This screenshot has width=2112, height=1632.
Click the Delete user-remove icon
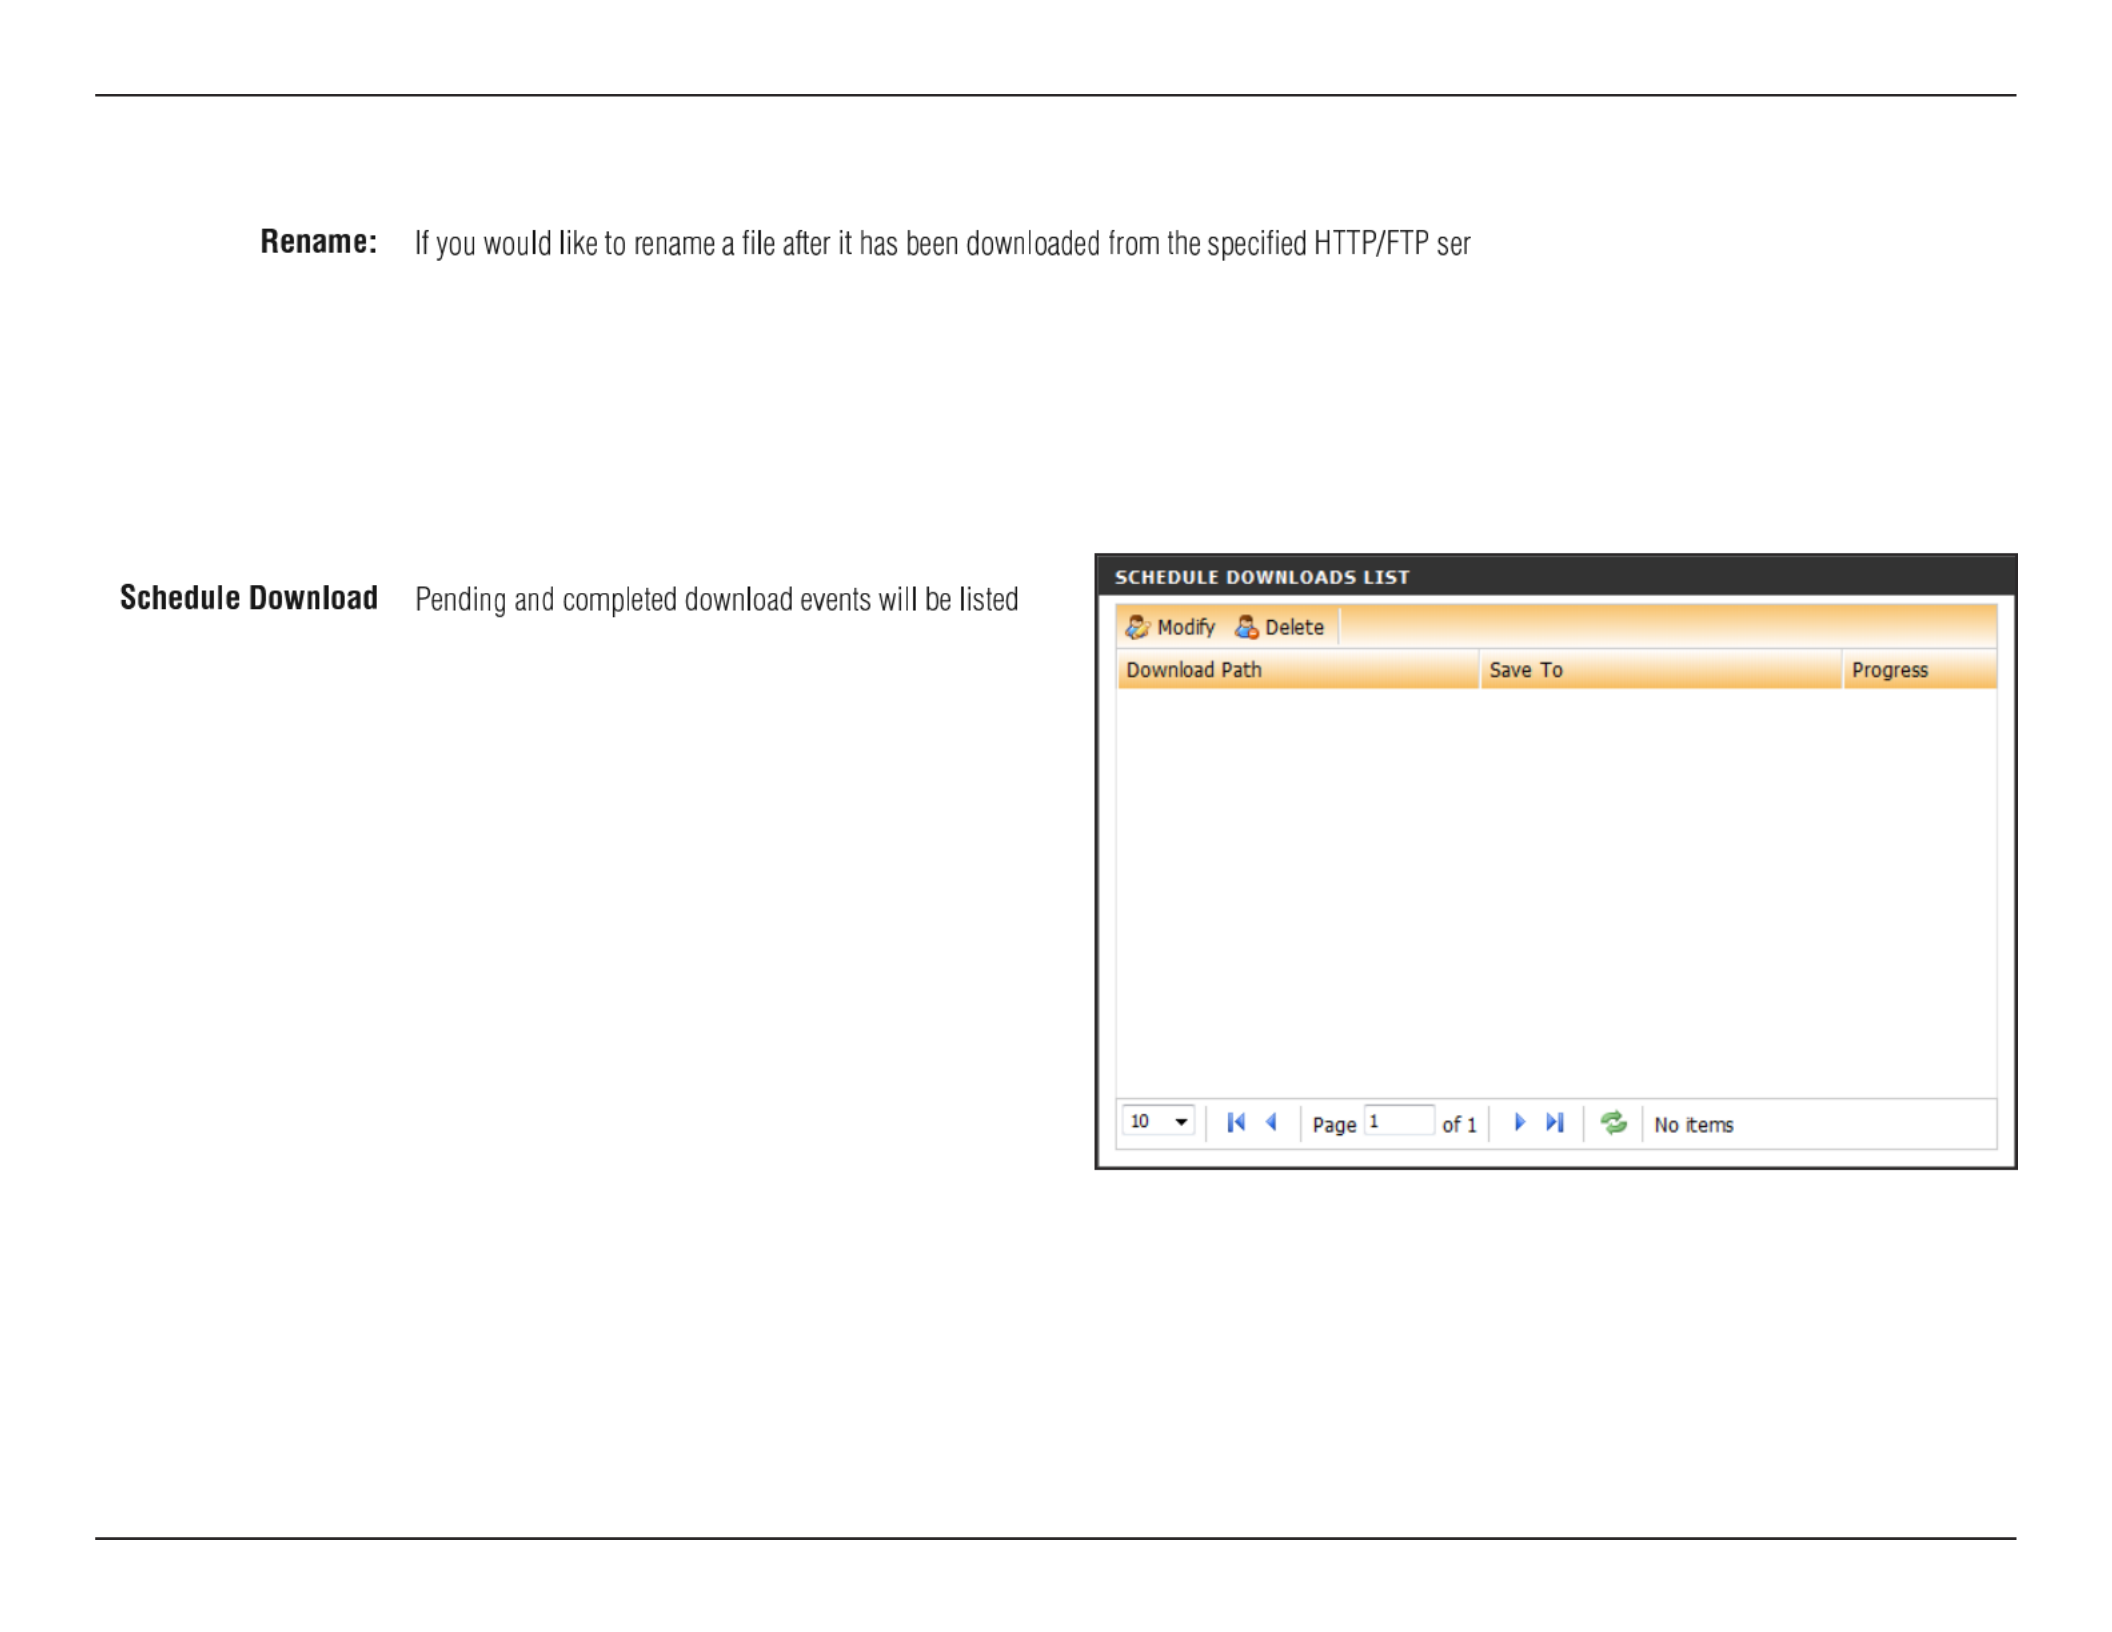(x=1246, y=627)
